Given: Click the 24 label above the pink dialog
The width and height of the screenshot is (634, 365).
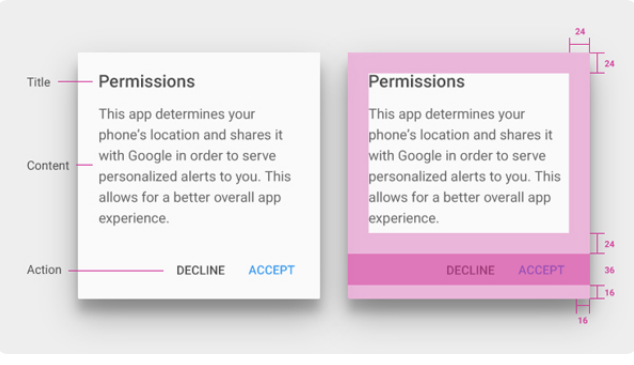Looking at the screenshot, I should pyautogui.click(x=580, y=32).
